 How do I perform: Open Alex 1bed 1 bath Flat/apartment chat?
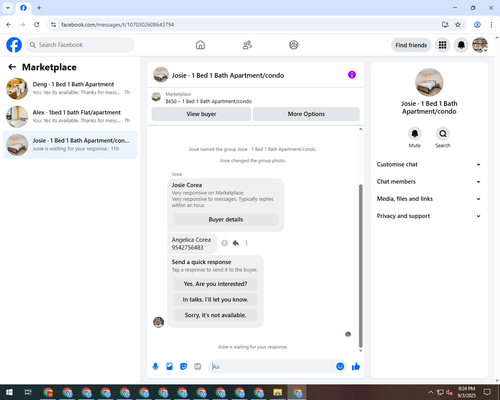[70, 117]
